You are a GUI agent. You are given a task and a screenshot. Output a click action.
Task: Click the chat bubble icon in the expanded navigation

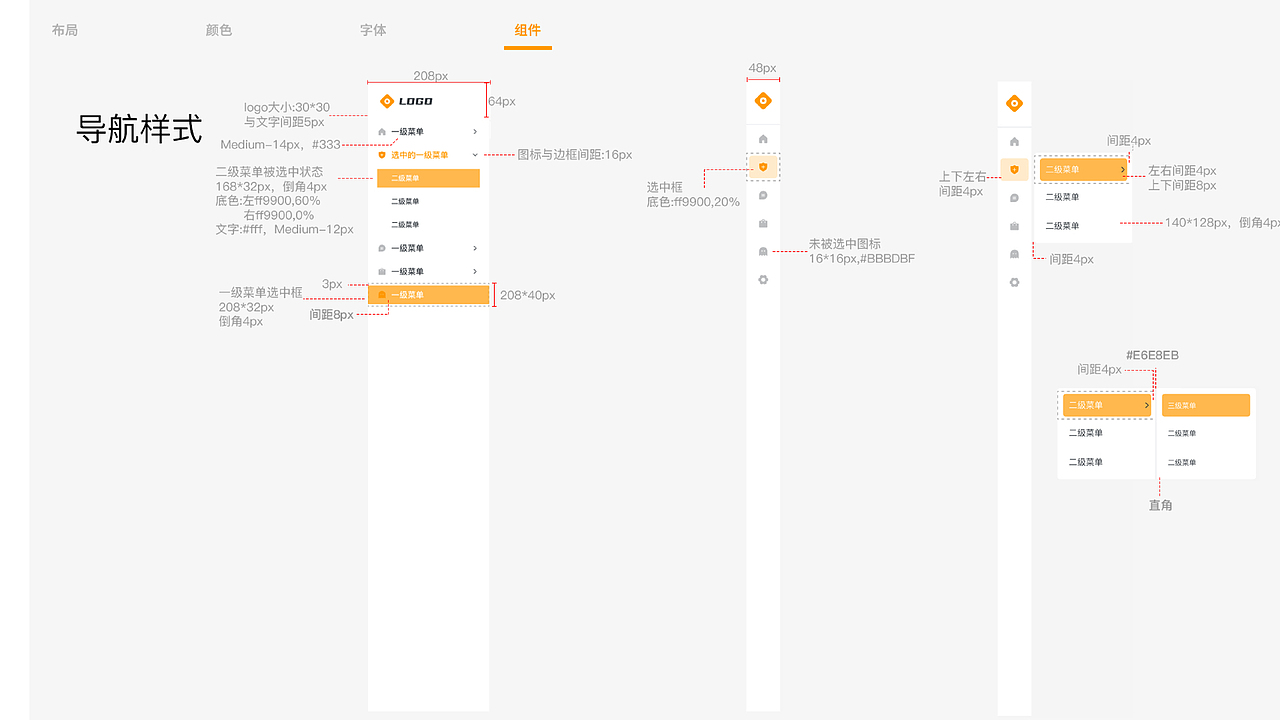coord(382,248)
